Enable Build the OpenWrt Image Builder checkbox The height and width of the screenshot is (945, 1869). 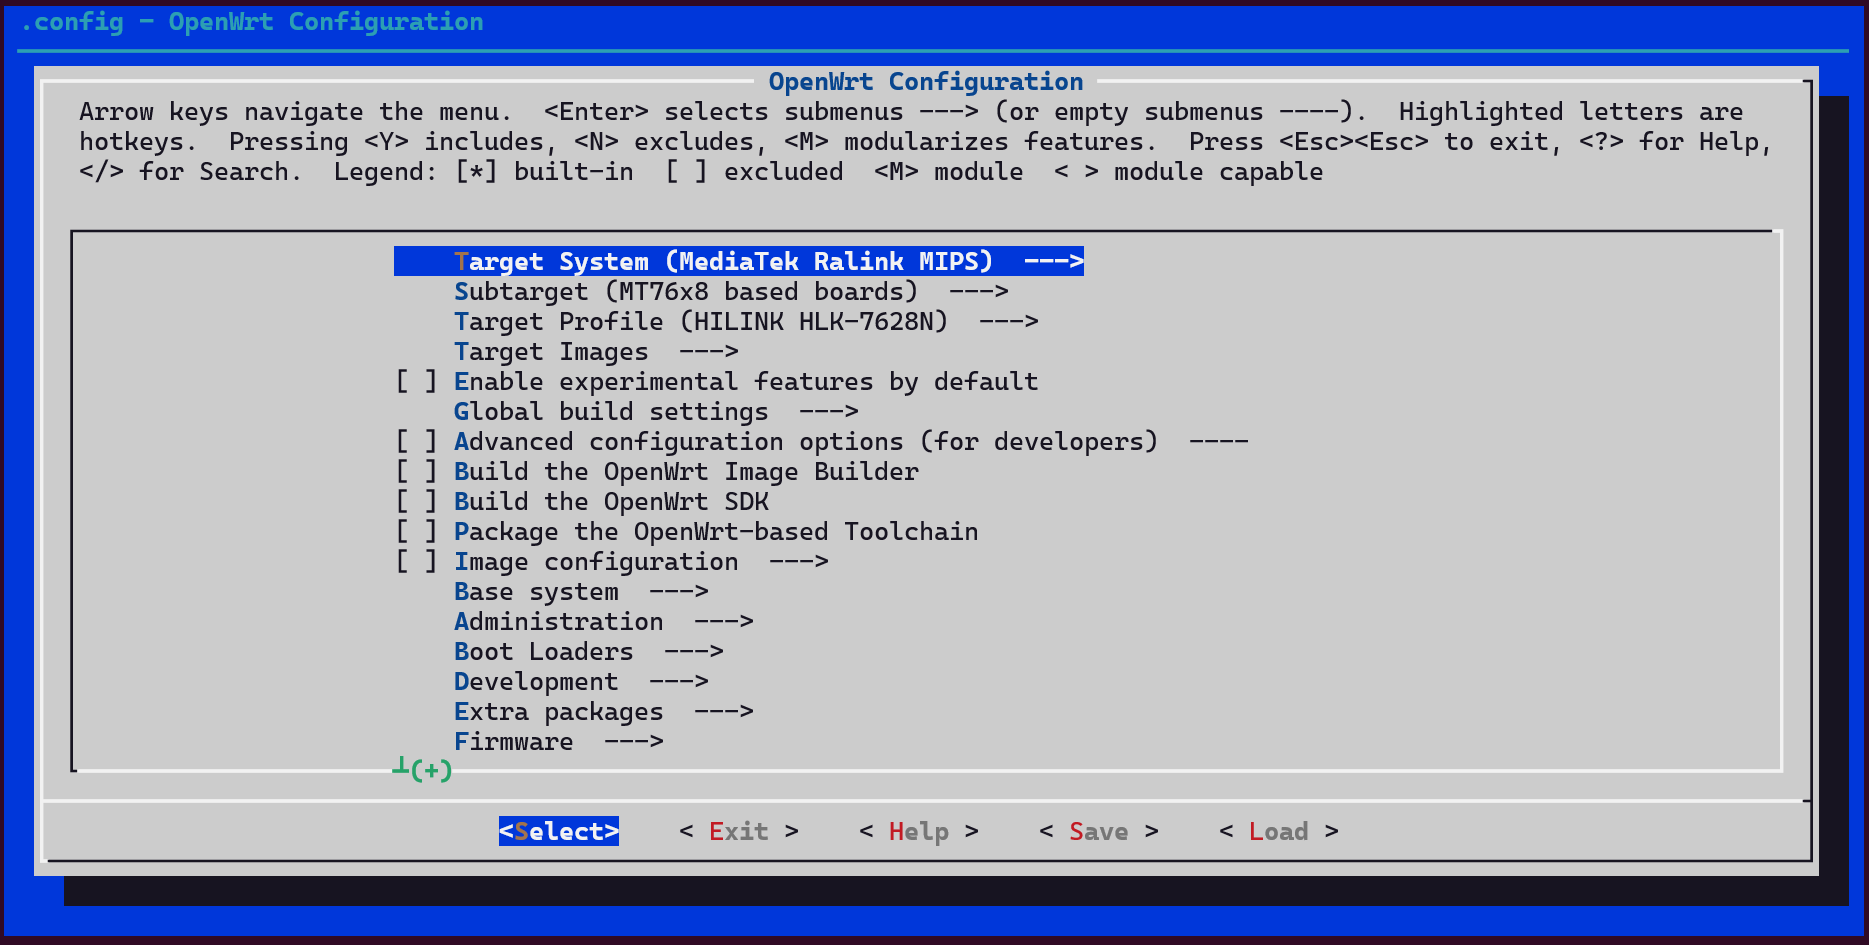(416, 472)
